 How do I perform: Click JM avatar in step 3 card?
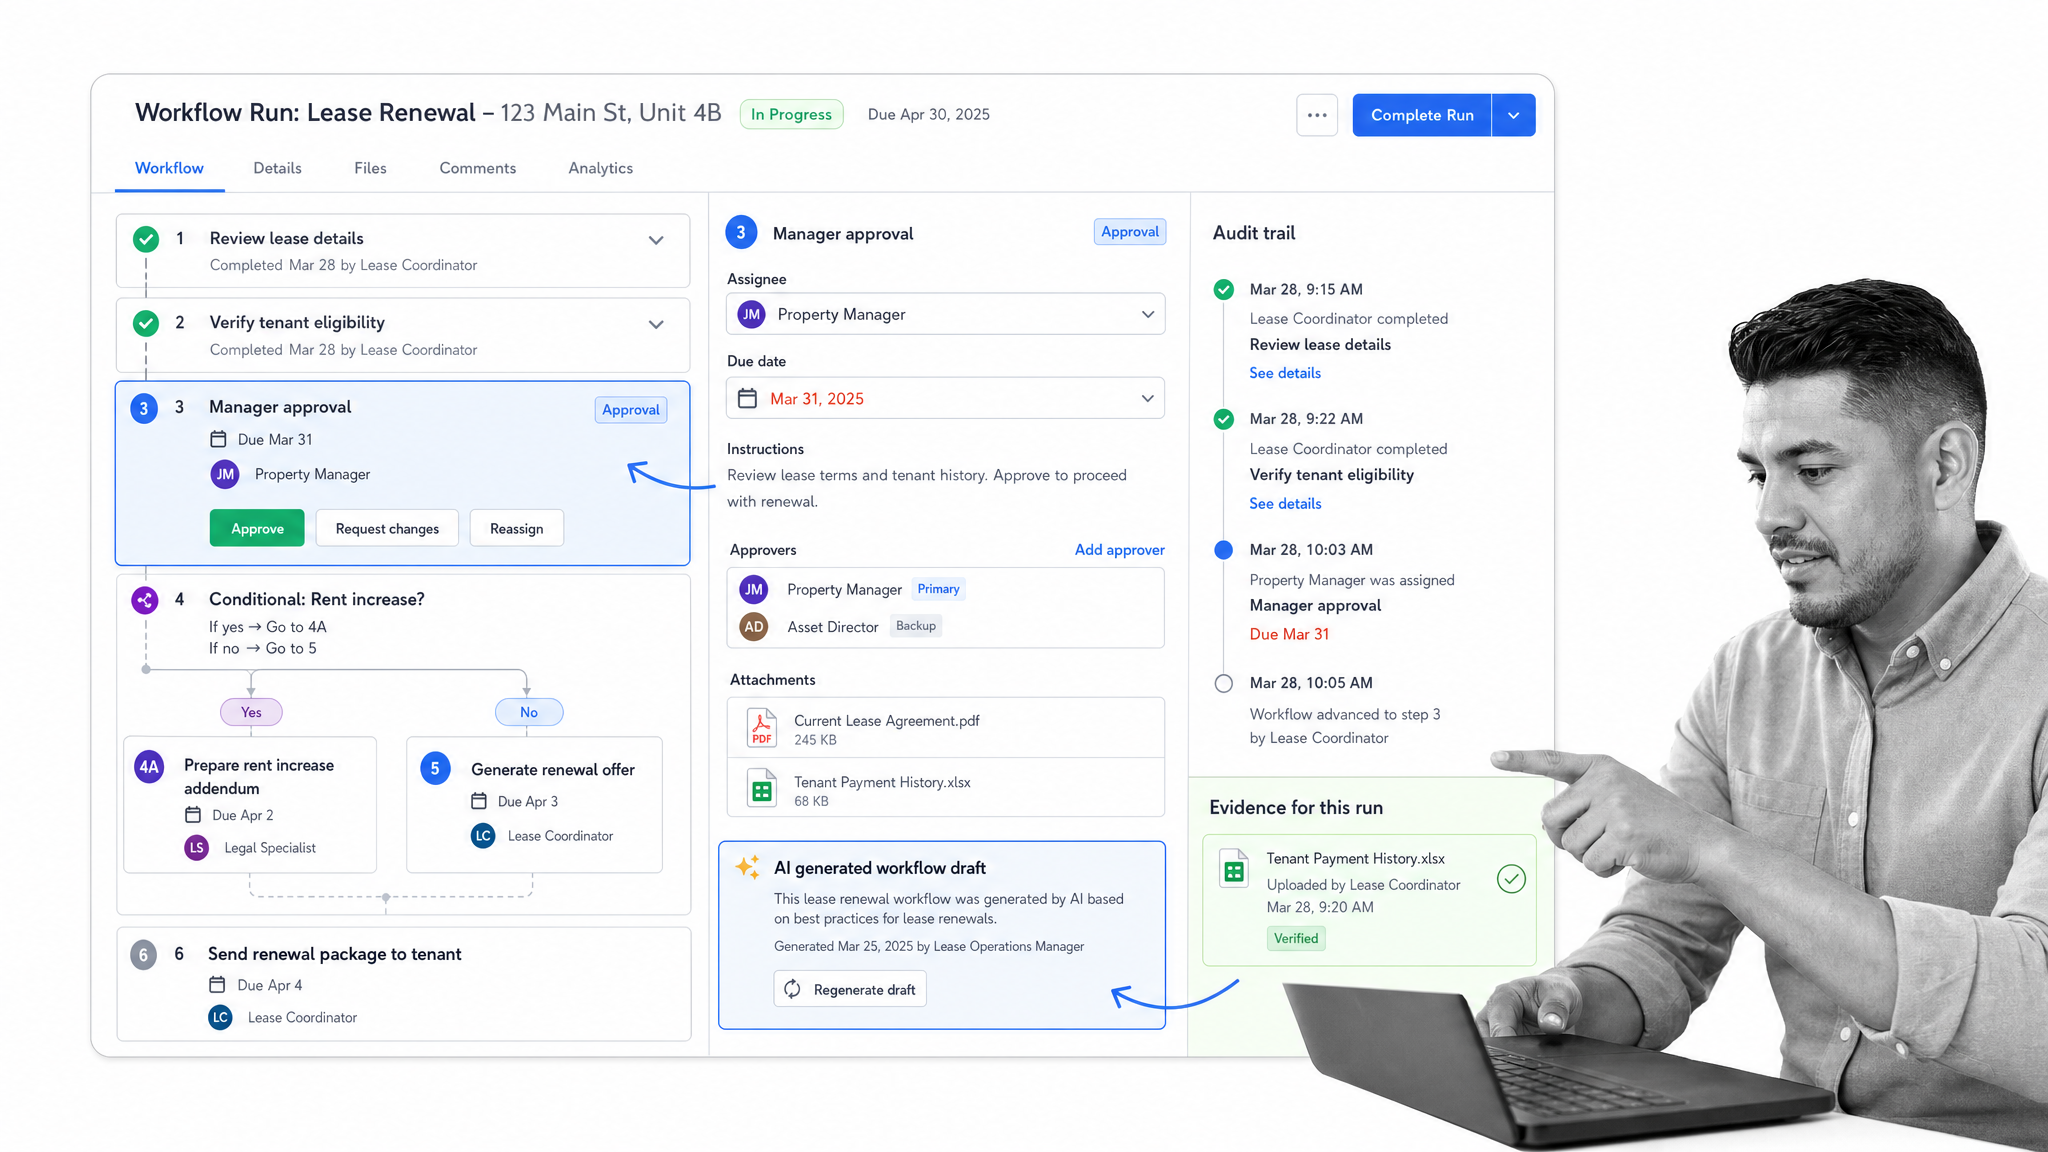point(225,474)
